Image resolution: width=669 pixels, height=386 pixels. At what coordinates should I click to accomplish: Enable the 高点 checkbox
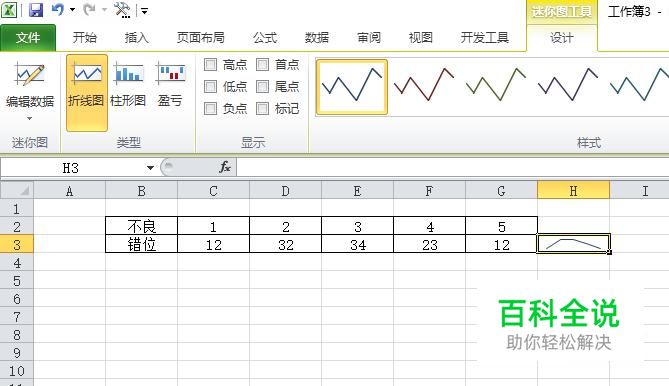coord(210,65)
